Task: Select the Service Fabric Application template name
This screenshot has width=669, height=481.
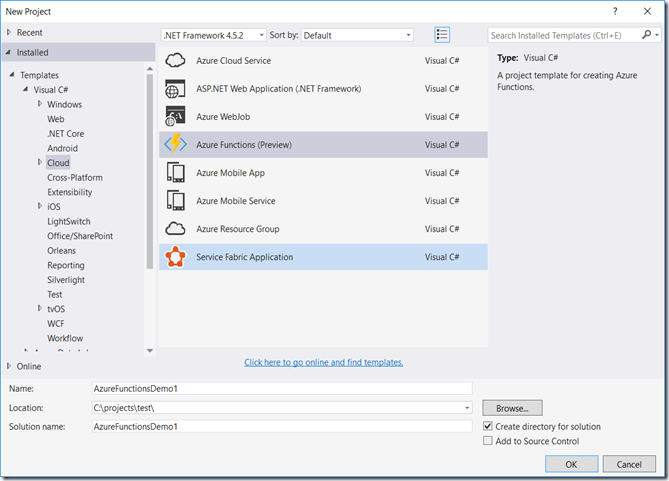Action: [244, 257]
